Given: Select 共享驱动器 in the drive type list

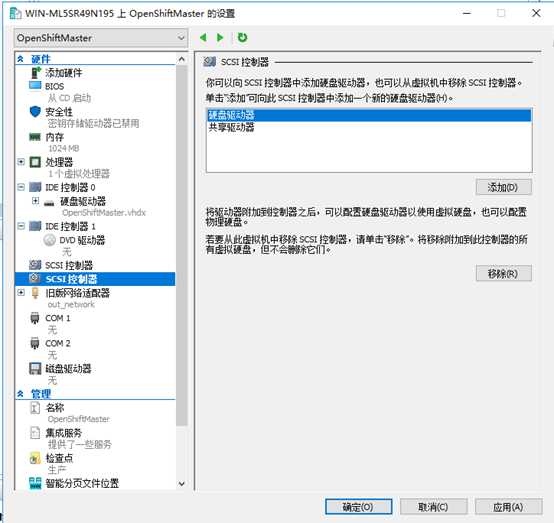Looking at the screenshot, I should [369, 127].
